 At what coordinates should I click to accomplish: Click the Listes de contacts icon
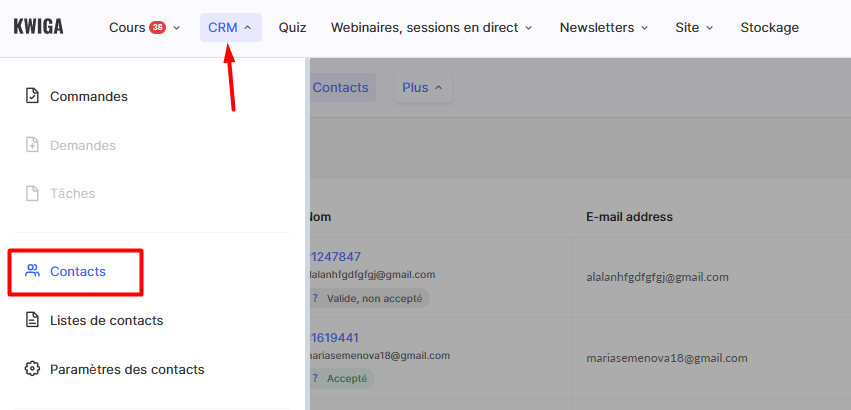click(x=32, y=320)
